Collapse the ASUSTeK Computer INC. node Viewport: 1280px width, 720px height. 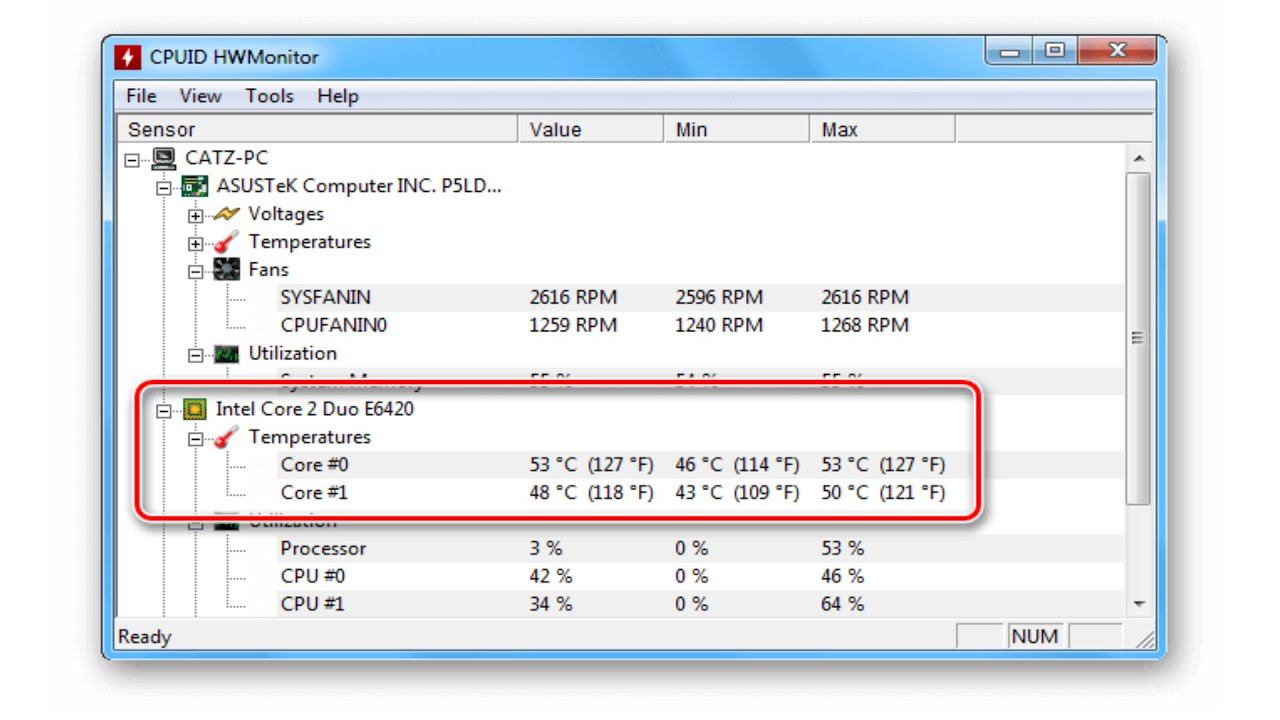coord(165,187)
